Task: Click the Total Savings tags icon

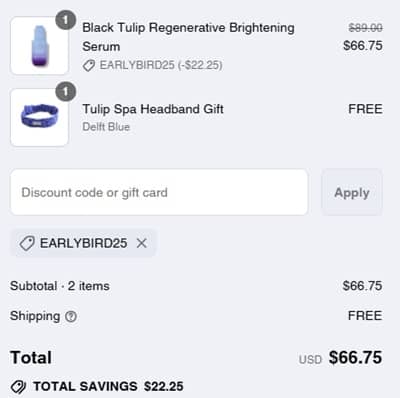Action: point(18,387)
